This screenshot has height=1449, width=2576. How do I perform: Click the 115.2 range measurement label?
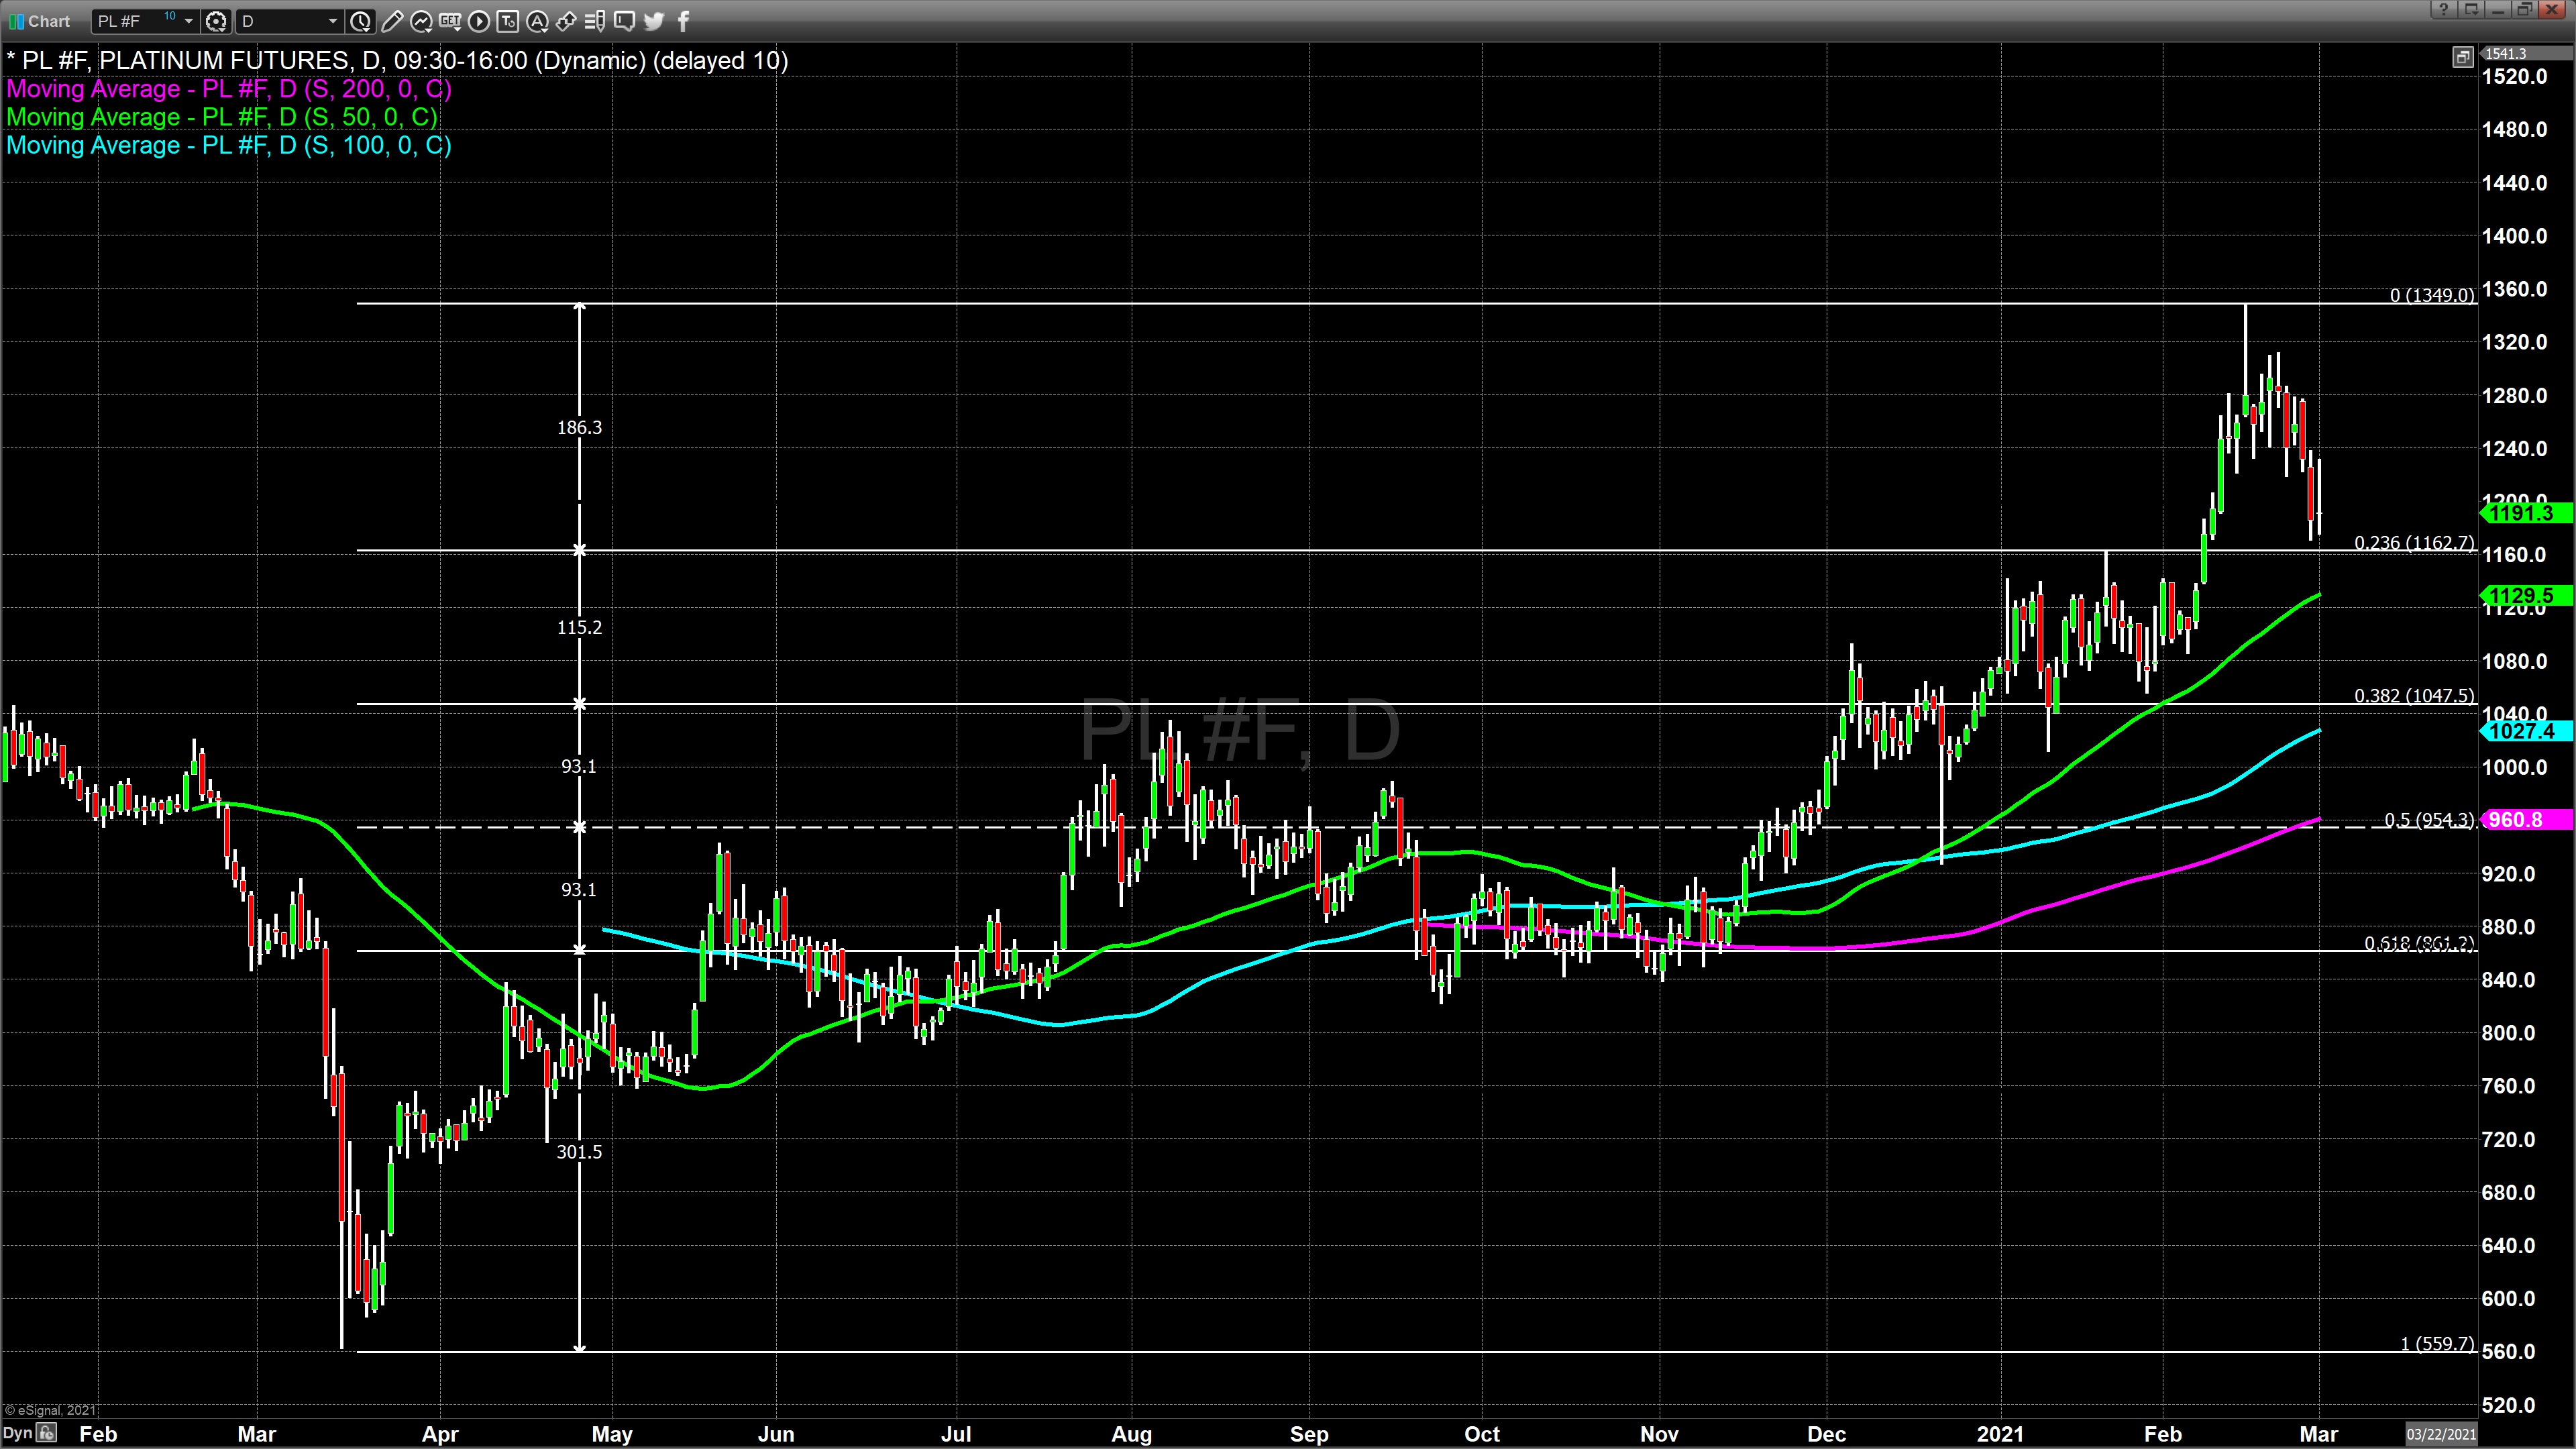pyautogui.click(x=580, y=627)
